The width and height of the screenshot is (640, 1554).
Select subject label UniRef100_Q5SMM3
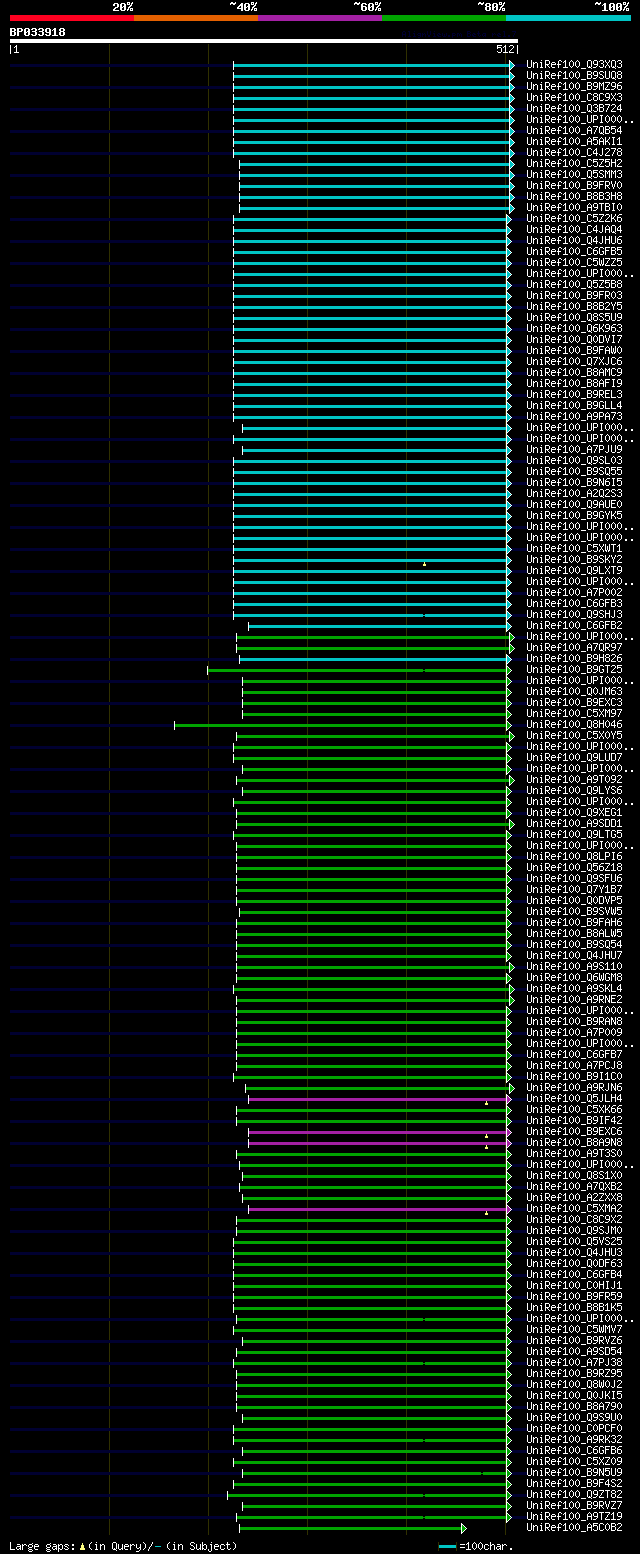pyautogui.click(x=574, y=174)
